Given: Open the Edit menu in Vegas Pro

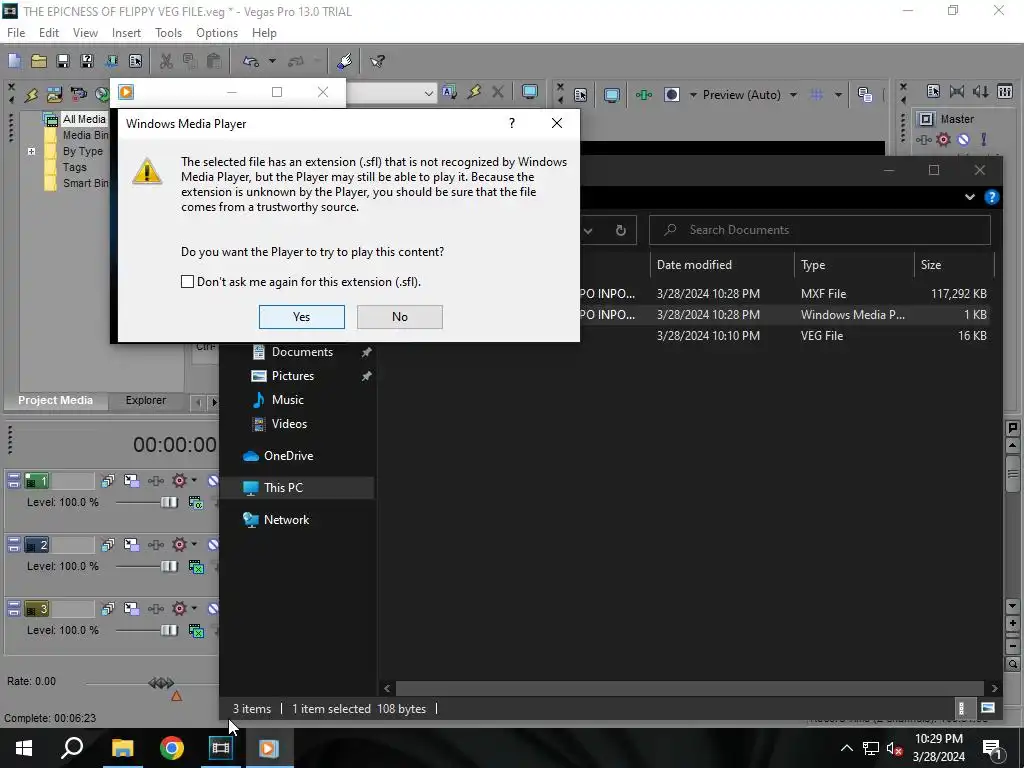Looking at the screenshot, I should click(x=49, y=33).
